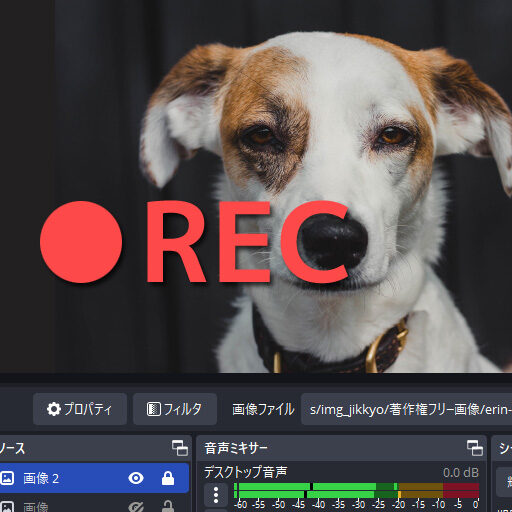Unlock the 画像 2 source via padlock icon

point(168,478)
